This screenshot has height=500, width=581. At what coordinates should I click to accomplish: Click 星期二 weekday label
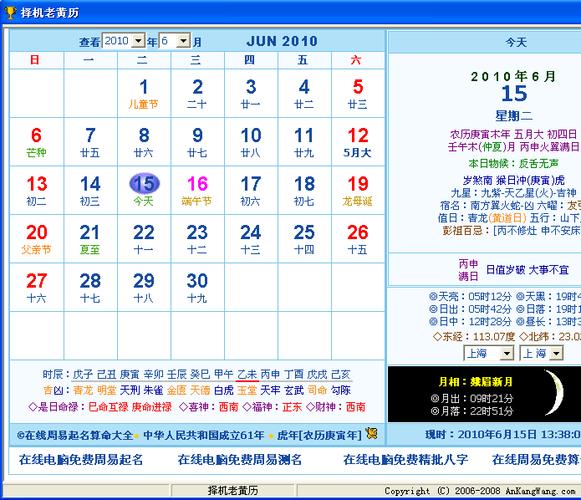[x=514, y=116]
